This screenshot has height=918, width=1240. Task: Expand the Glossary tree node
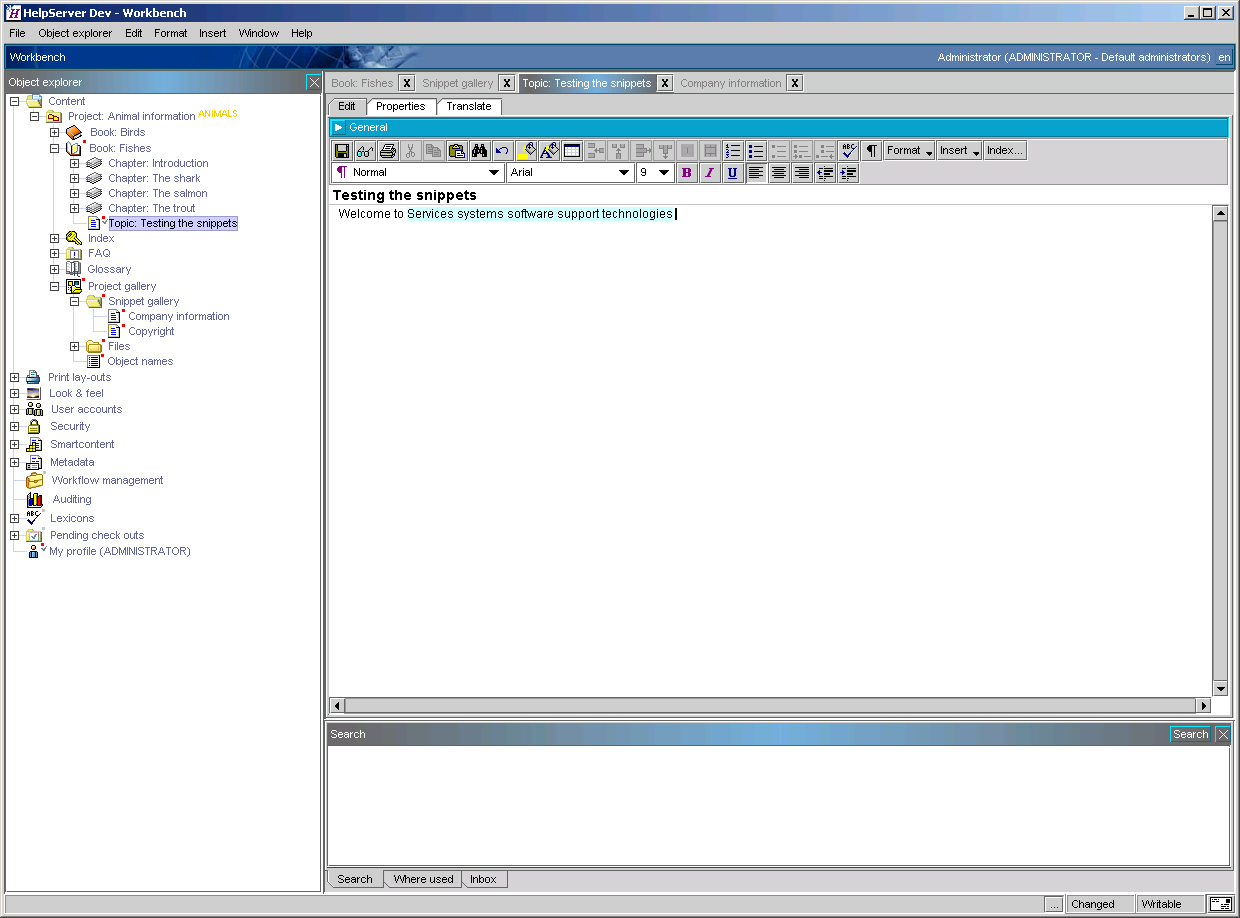tap(55, 269)
